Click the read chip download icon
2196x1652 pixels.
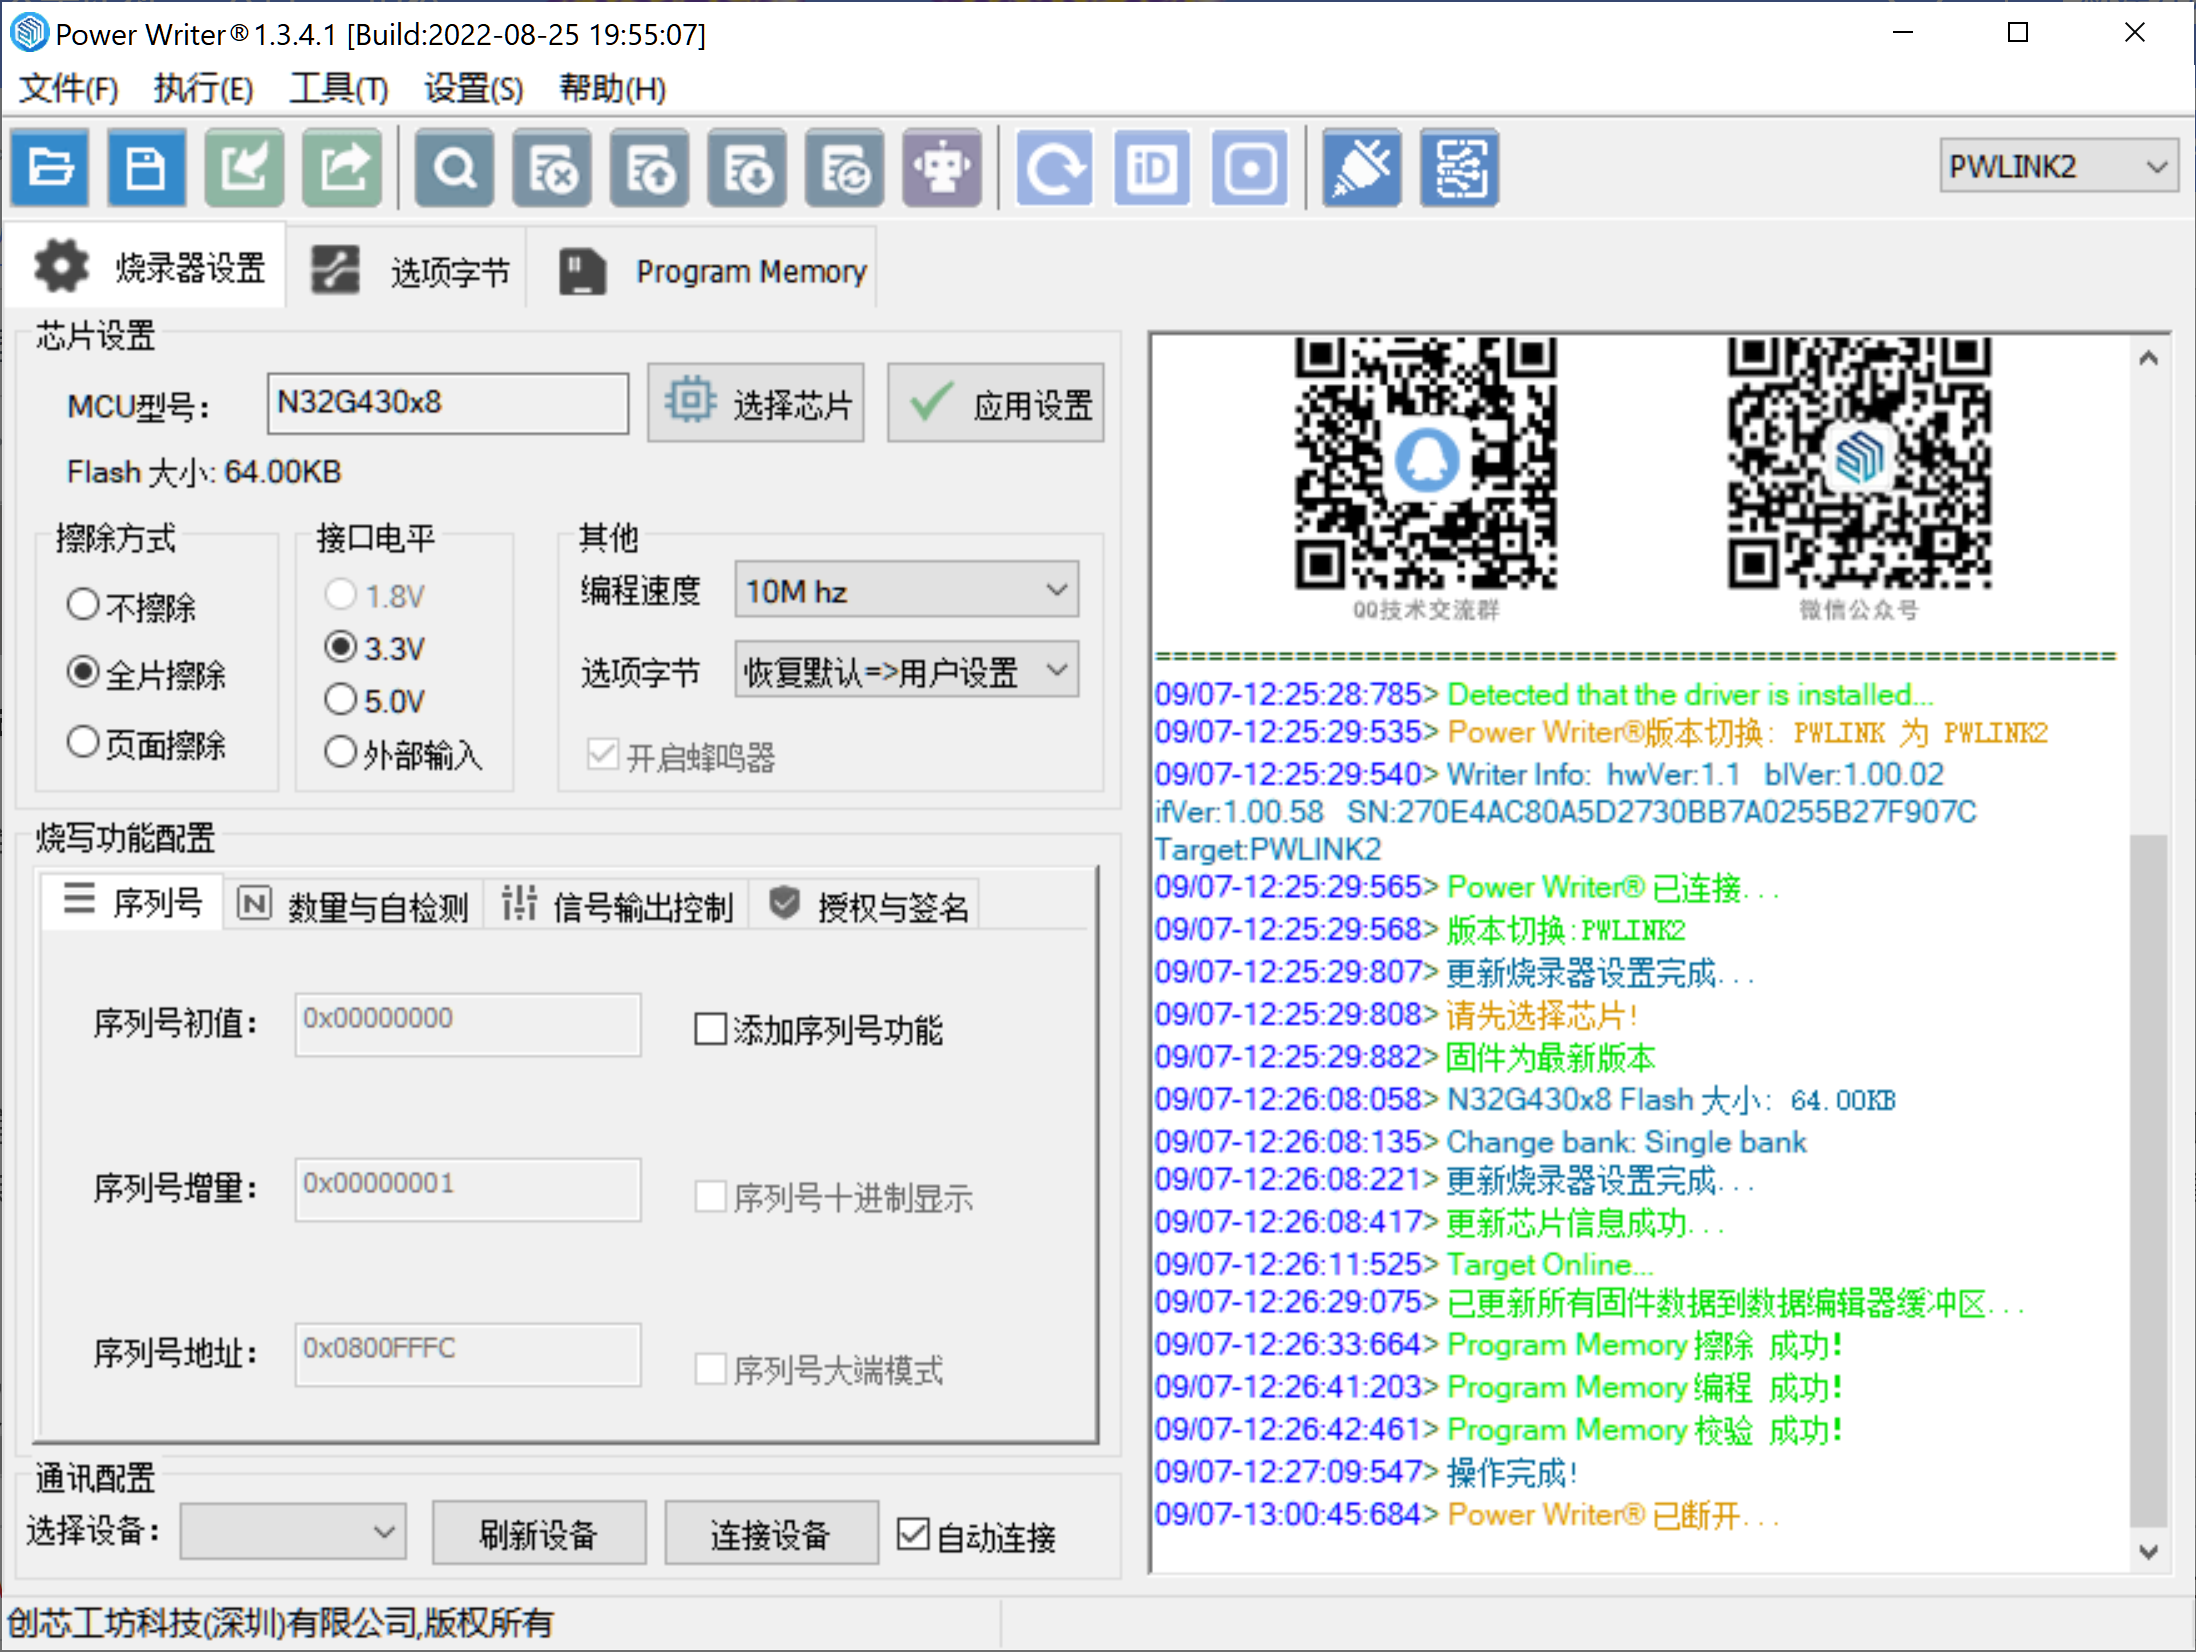[x=747, y=168]
